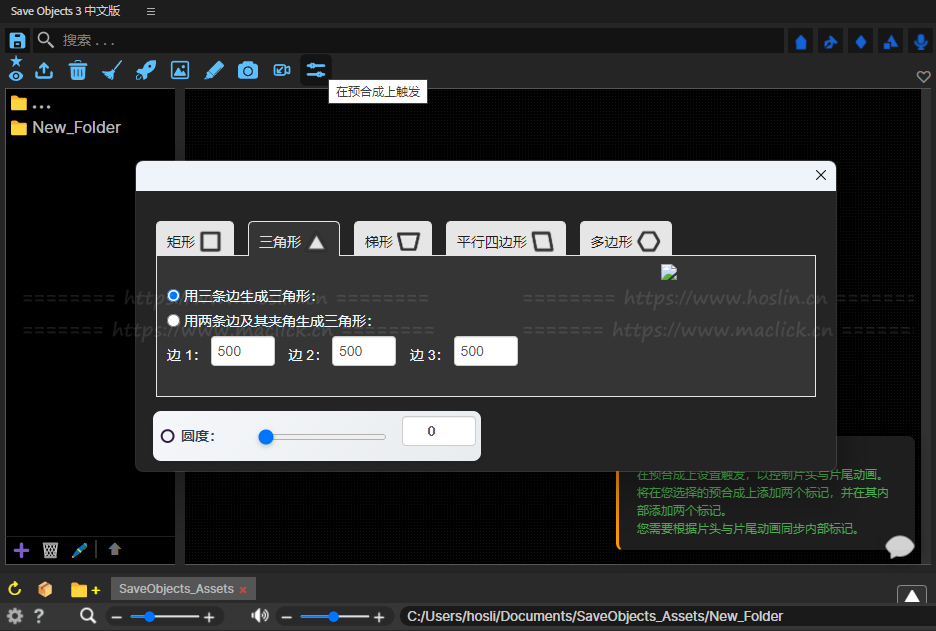Open the hamburger panel menu

tap(151, 11)
